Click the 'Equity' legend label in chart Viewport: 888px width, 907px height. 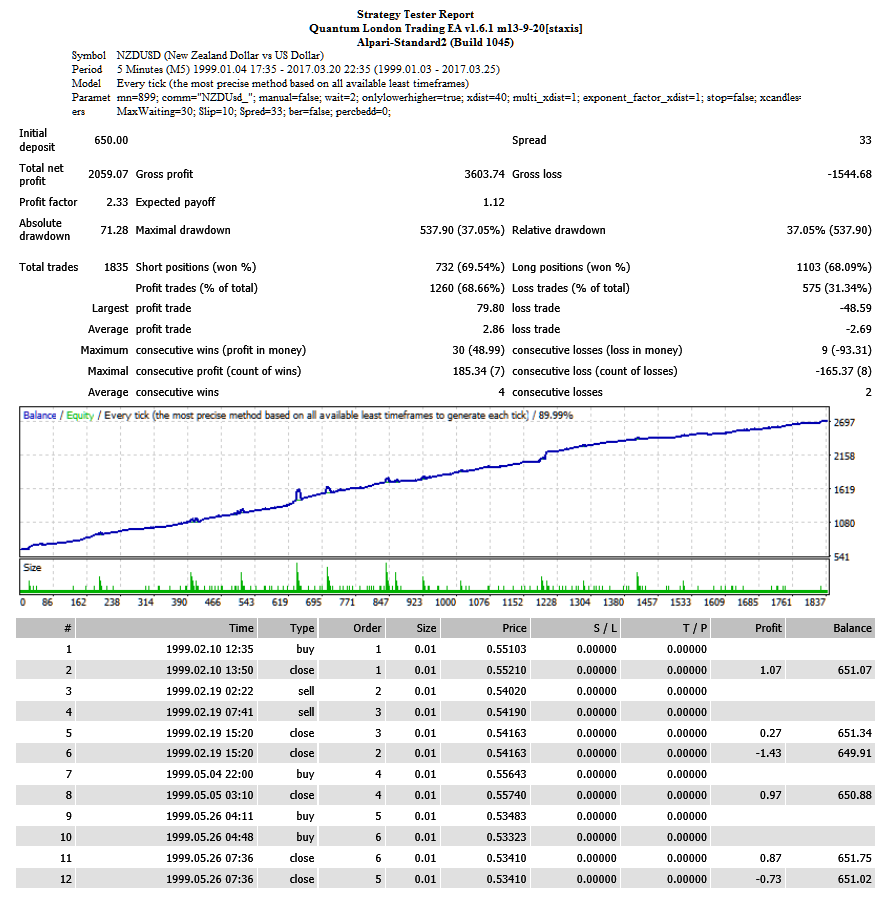click(x=80, y=415)
